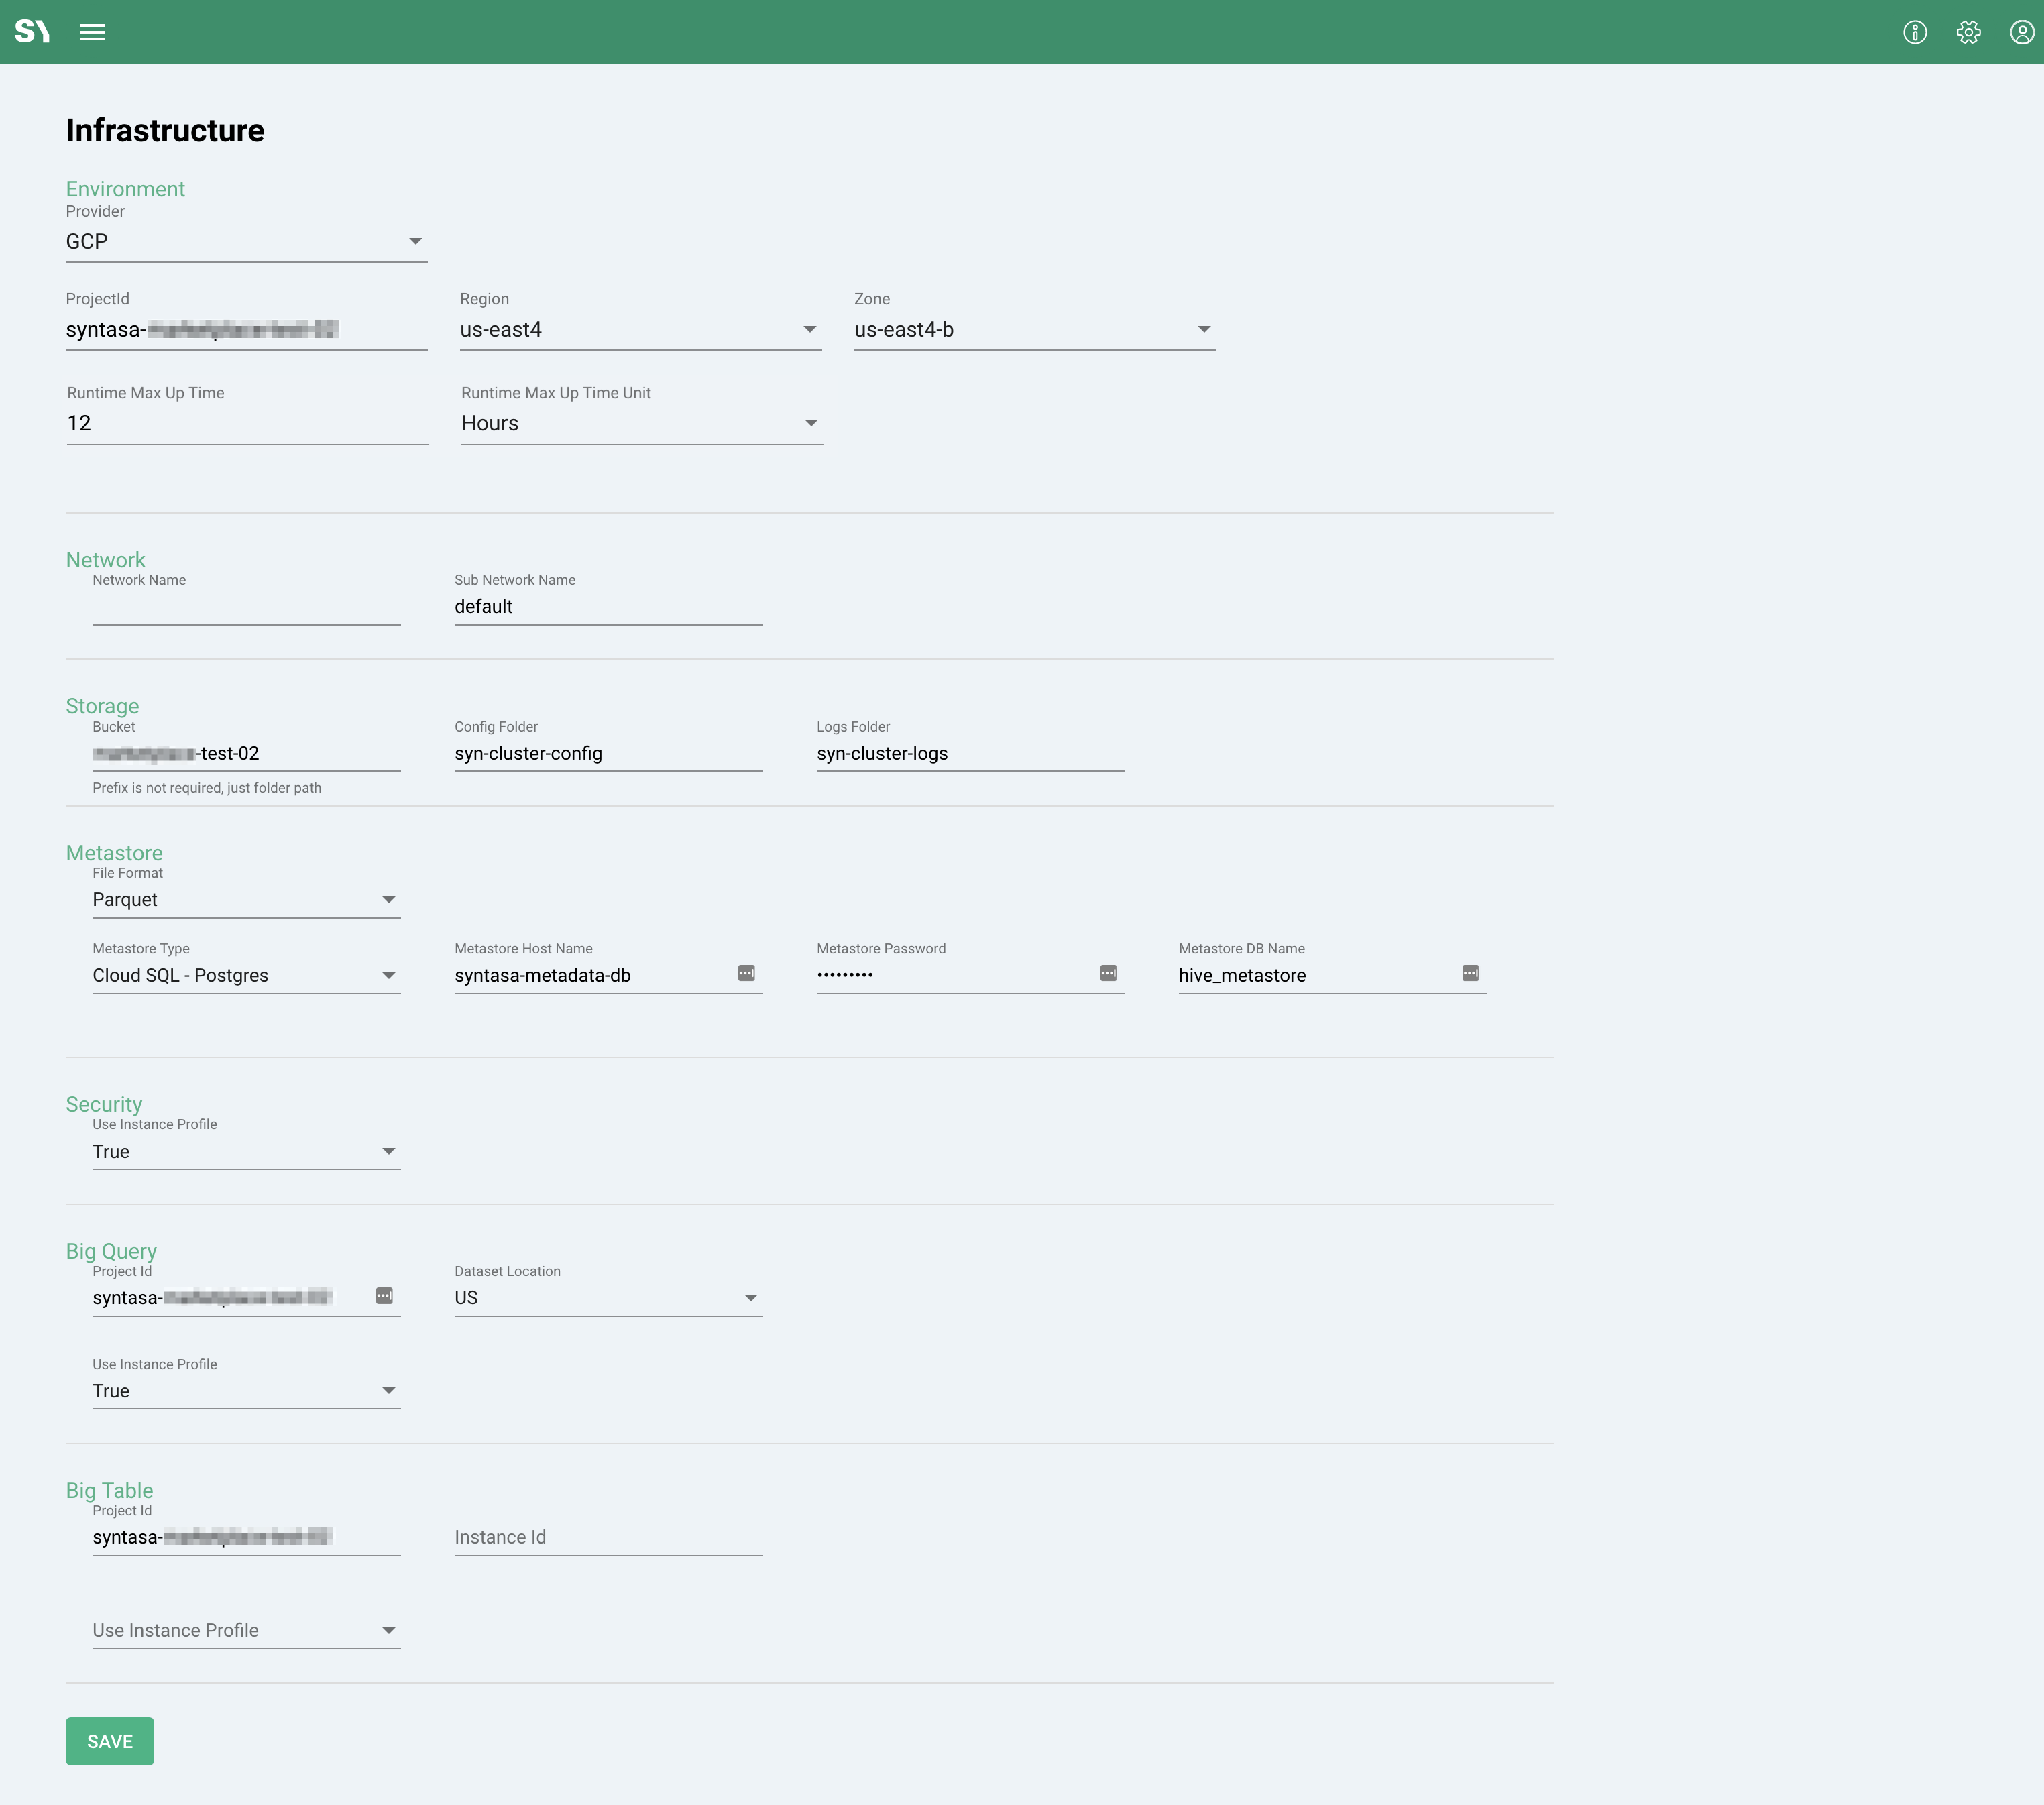Click the Metastore Password field icon
The image size is (2044, 1805).
pyautogui.click(x=1108, y=973)
